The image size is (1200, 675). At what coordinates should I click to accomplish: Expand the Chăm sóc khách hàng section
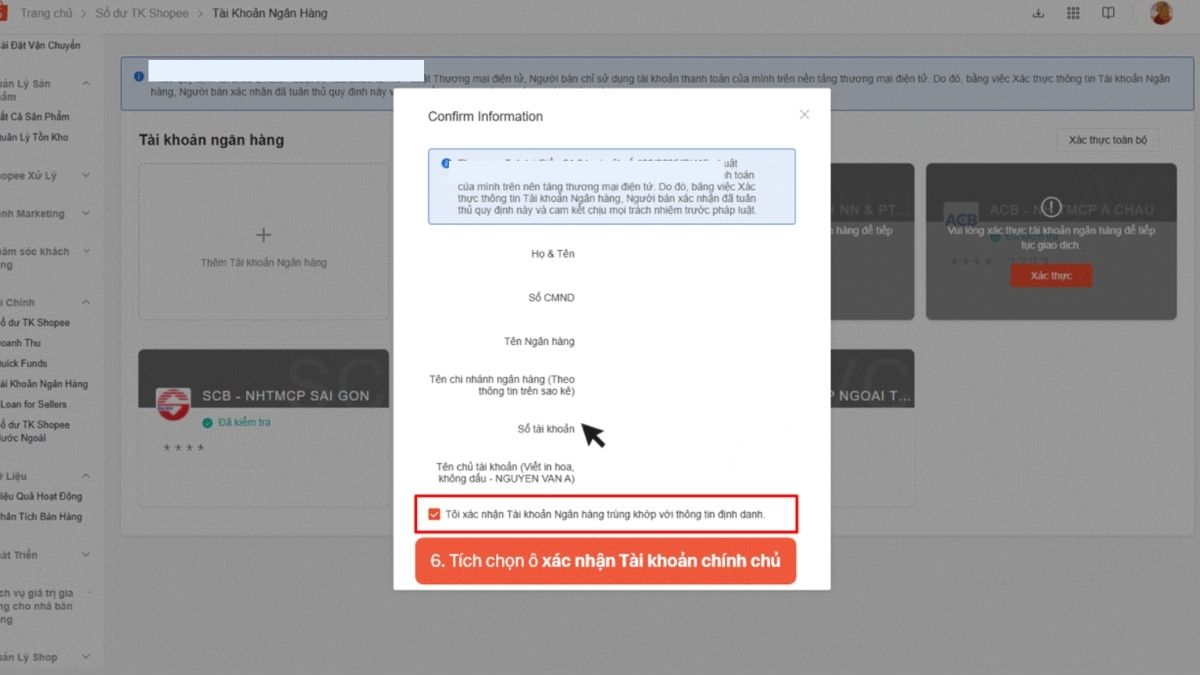[86, 252]
